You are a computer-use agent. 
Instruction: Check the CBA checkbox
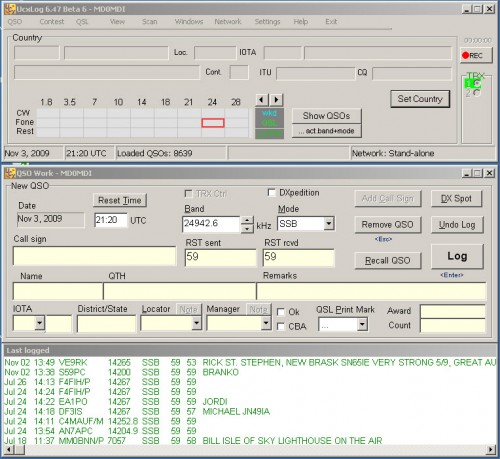281,326
